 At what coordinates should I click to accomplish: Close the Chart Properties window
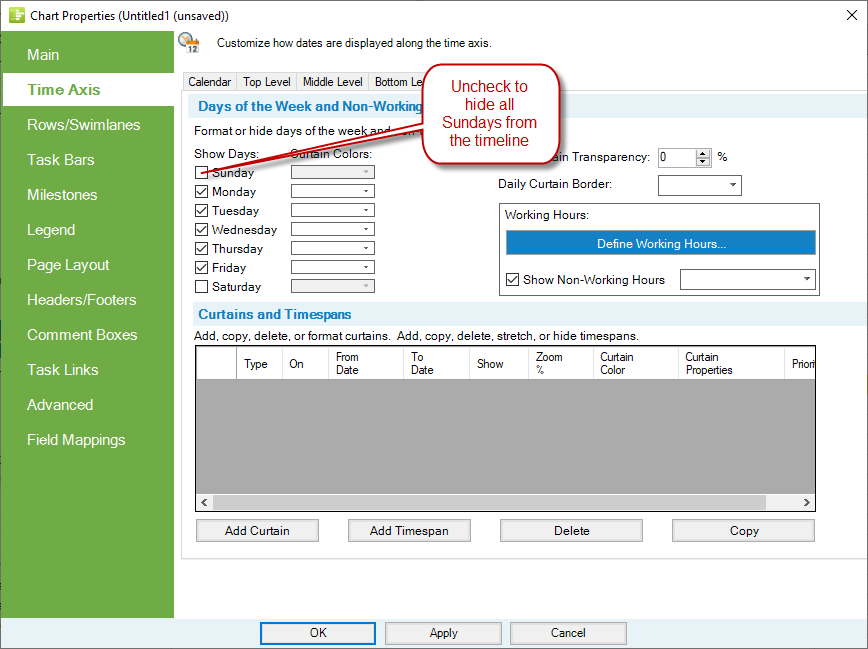pyautogui.click(x=852, y=15)
